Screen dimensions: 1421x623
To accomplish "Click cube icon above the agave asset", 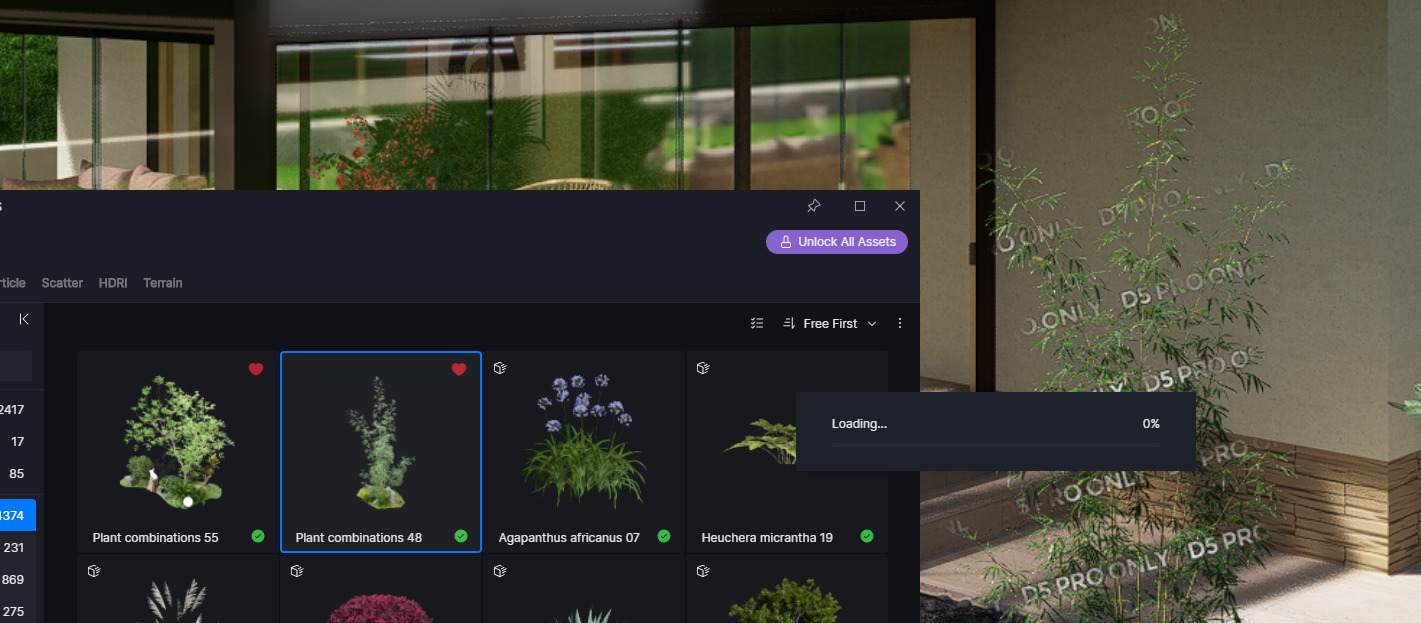I will 500,571.
